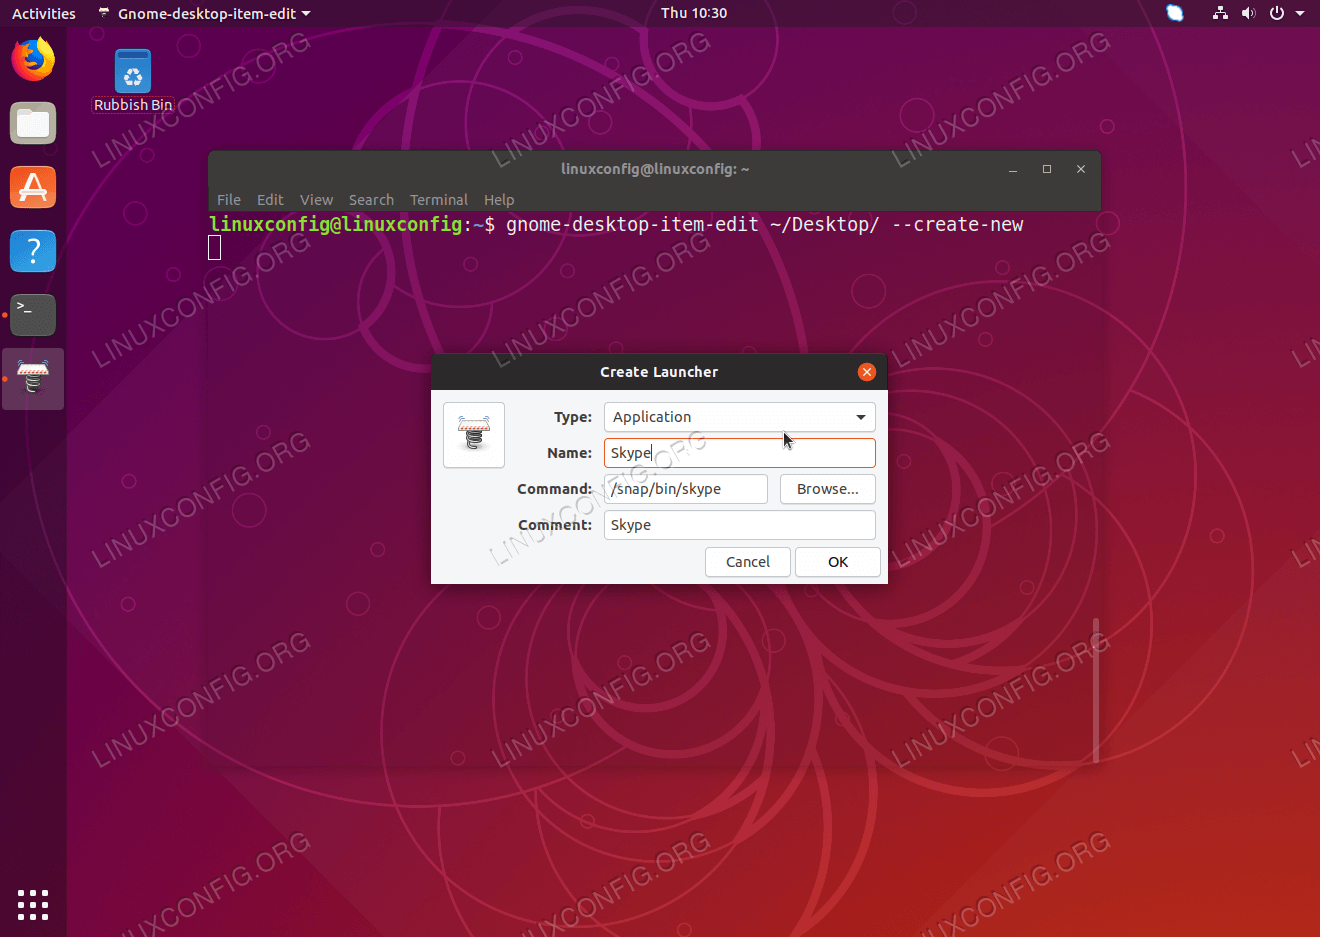The width and height of the screenshot is (1320, 937).
Task: Open the Type dropdown set to Application
Action: 740,417
